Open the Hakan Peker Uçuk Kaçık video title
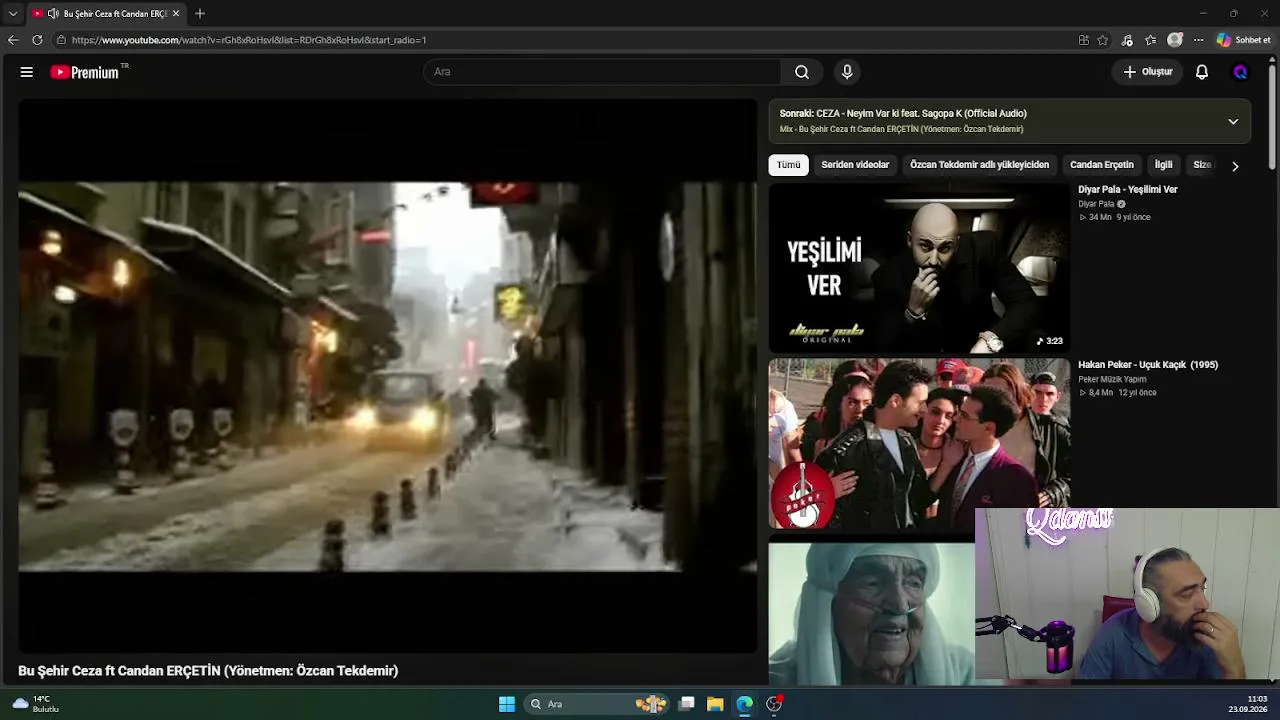Viewport: 1280px width, 720px height. pos(1148,365)
